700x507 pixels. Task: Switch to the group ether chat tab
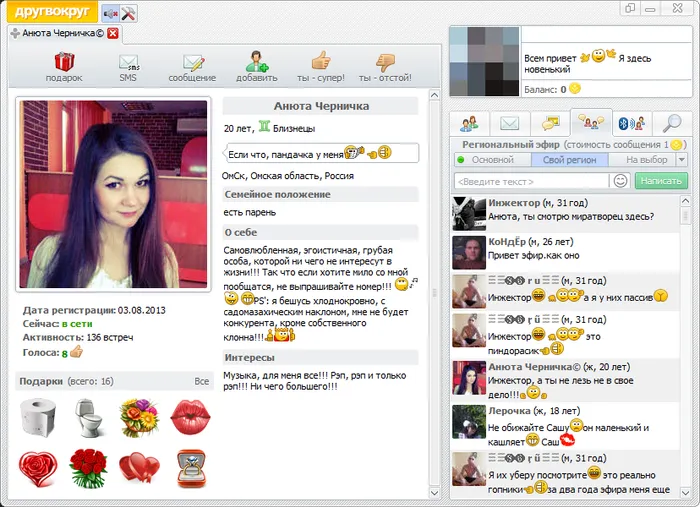click(591, 122)
